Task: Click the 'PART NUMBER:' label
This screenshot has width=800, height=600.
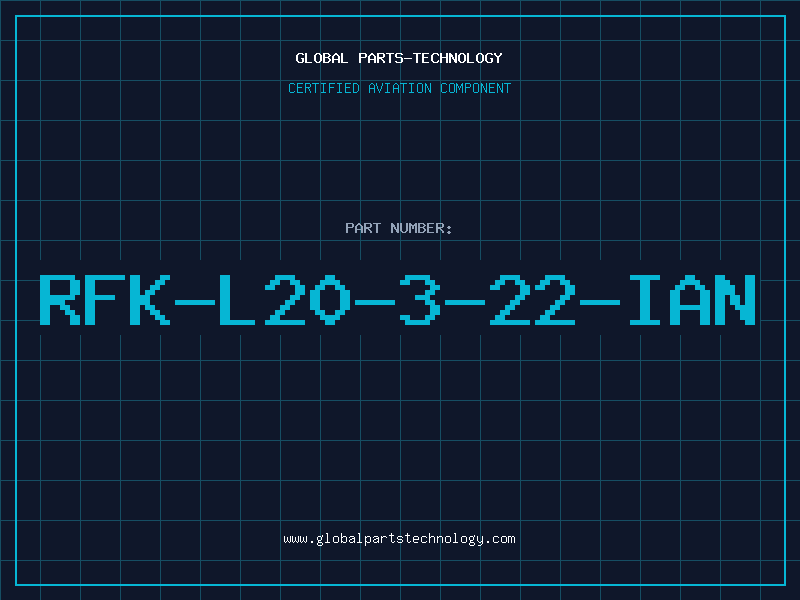Action: click(399, 228)
